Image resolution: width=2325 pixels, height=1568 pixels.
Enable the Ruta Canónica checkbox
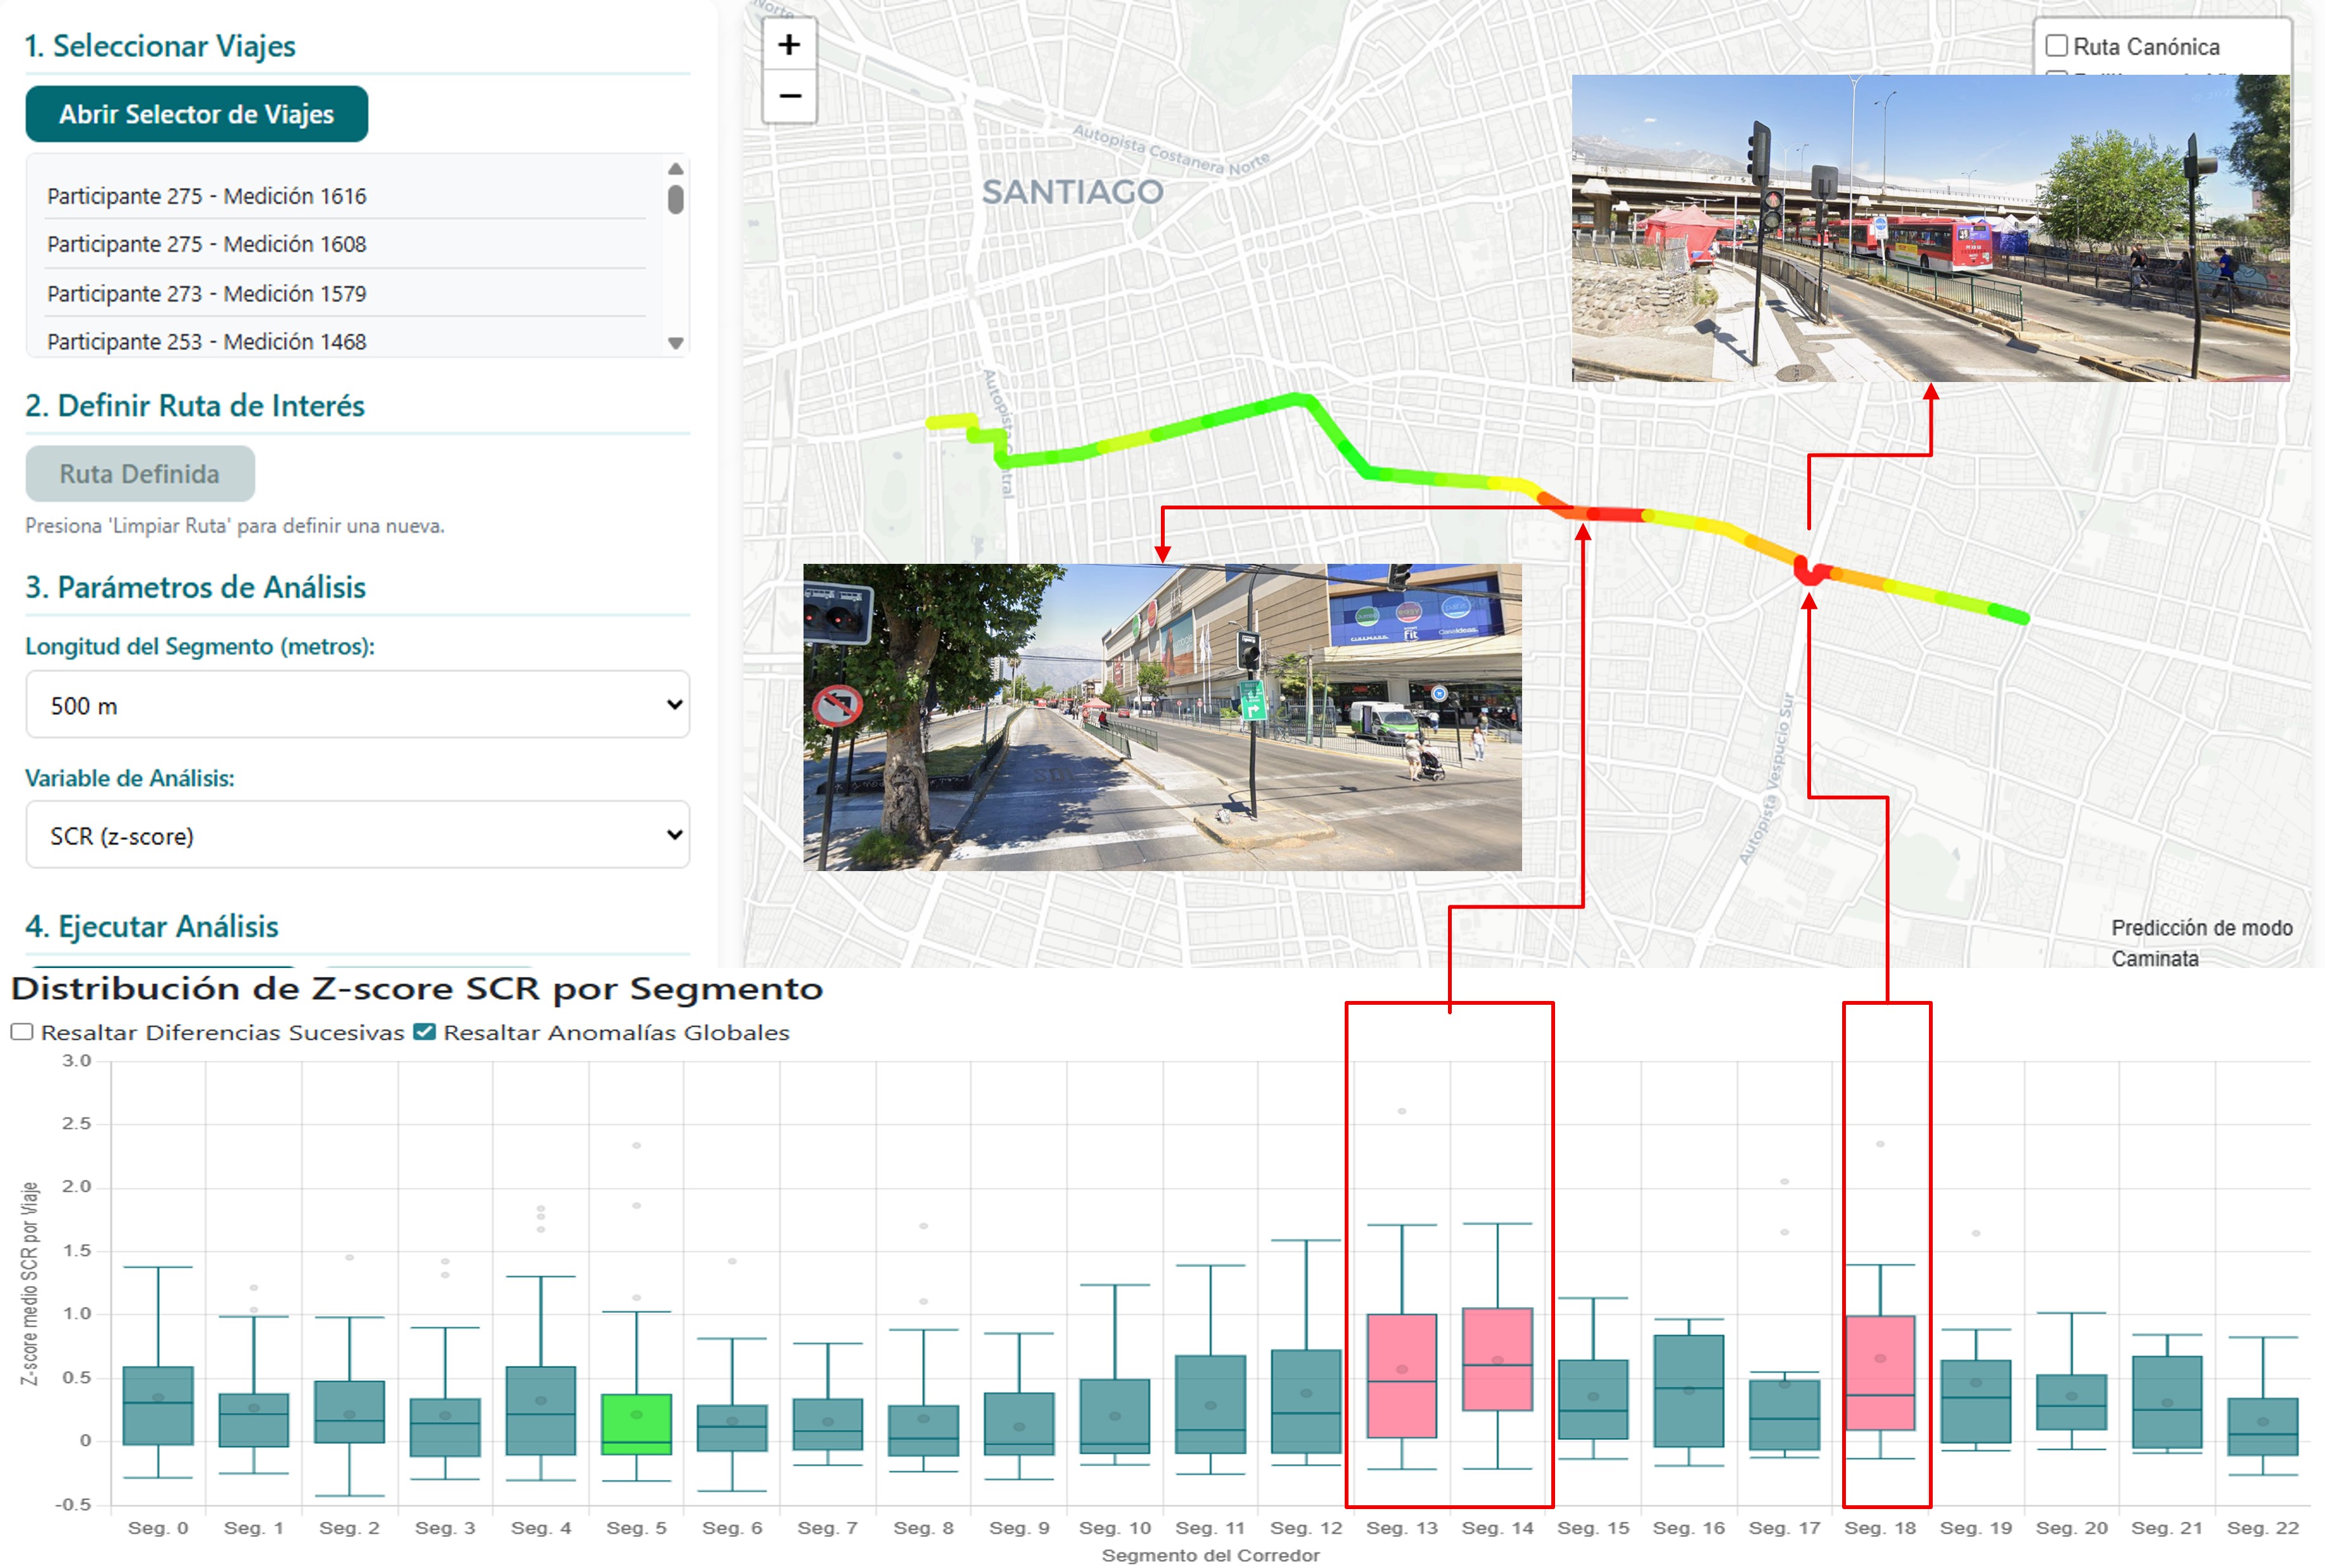[2056, 46]
